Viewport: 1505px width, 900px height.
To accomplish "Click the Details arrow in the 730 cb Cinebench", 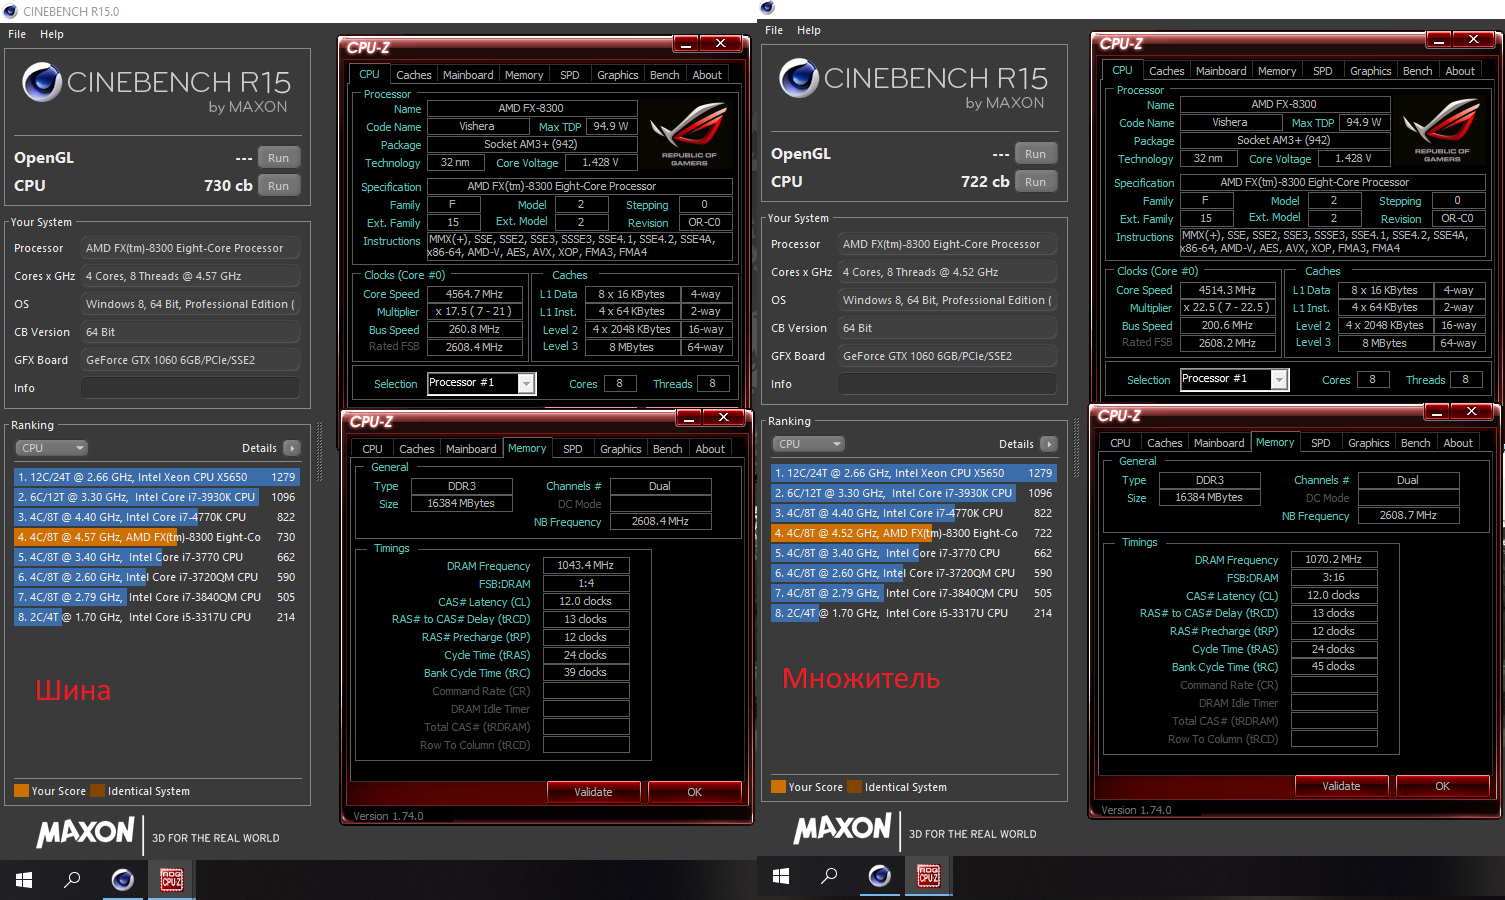I will tap(292, 448).
